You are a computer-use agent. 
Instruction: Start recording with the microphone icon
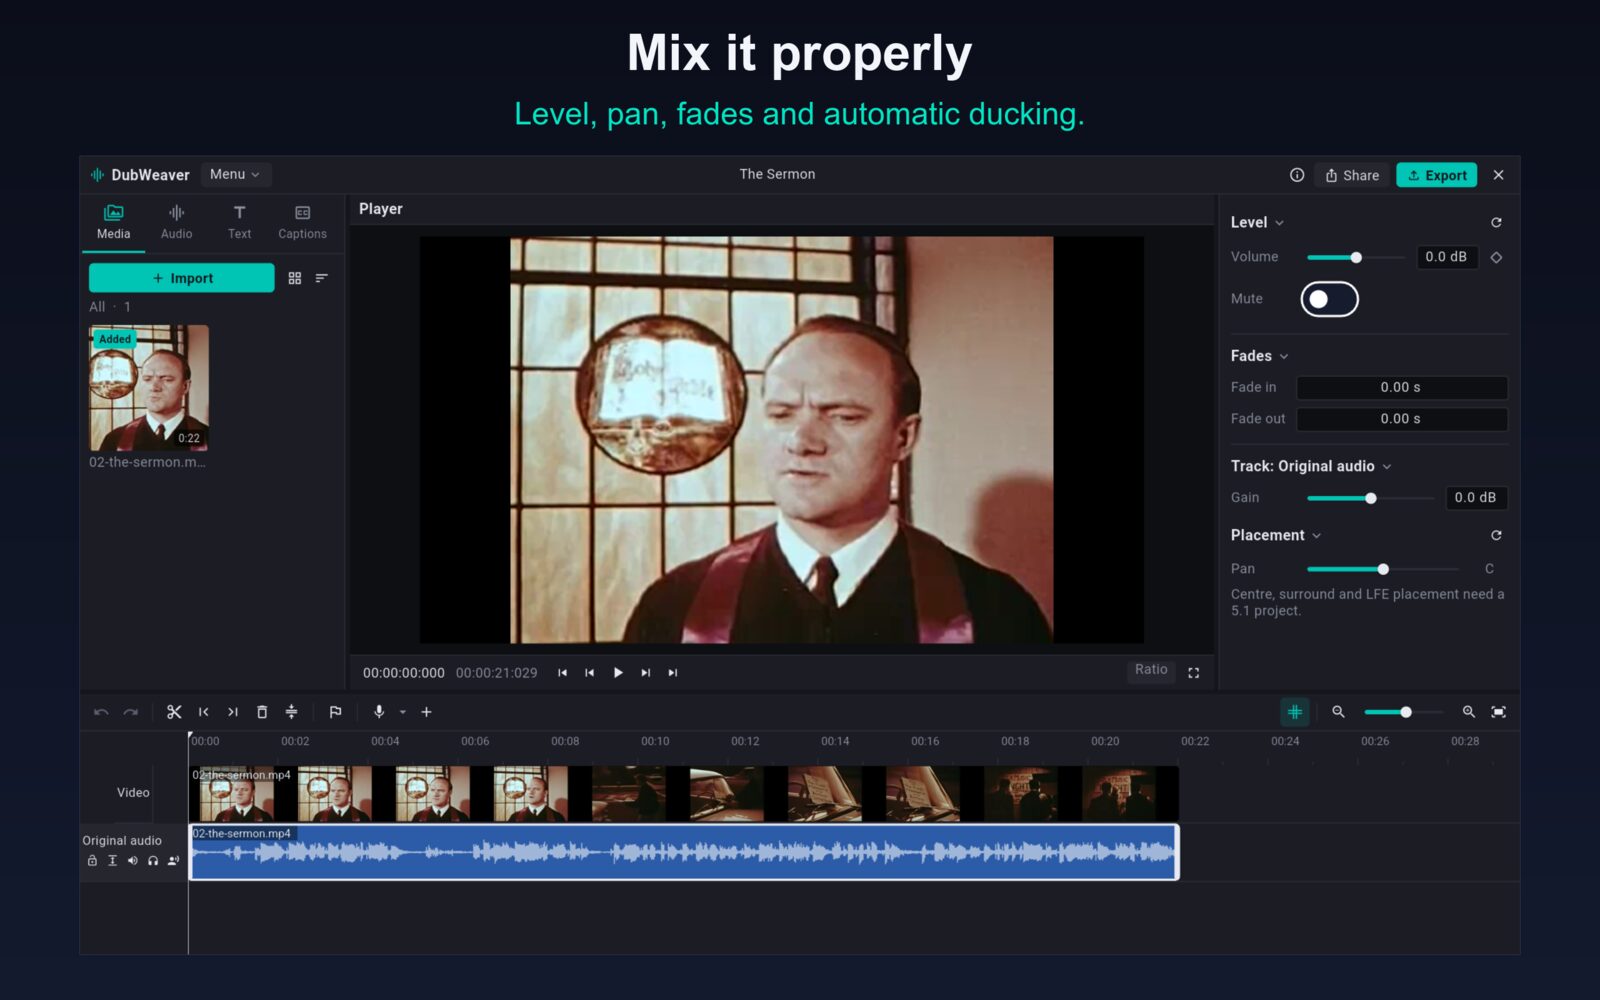click(379, 712)
